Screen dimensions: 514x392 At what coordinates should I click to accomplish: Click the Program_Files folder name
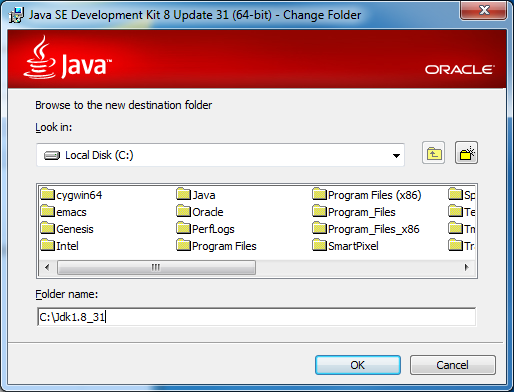pos(362,212)
